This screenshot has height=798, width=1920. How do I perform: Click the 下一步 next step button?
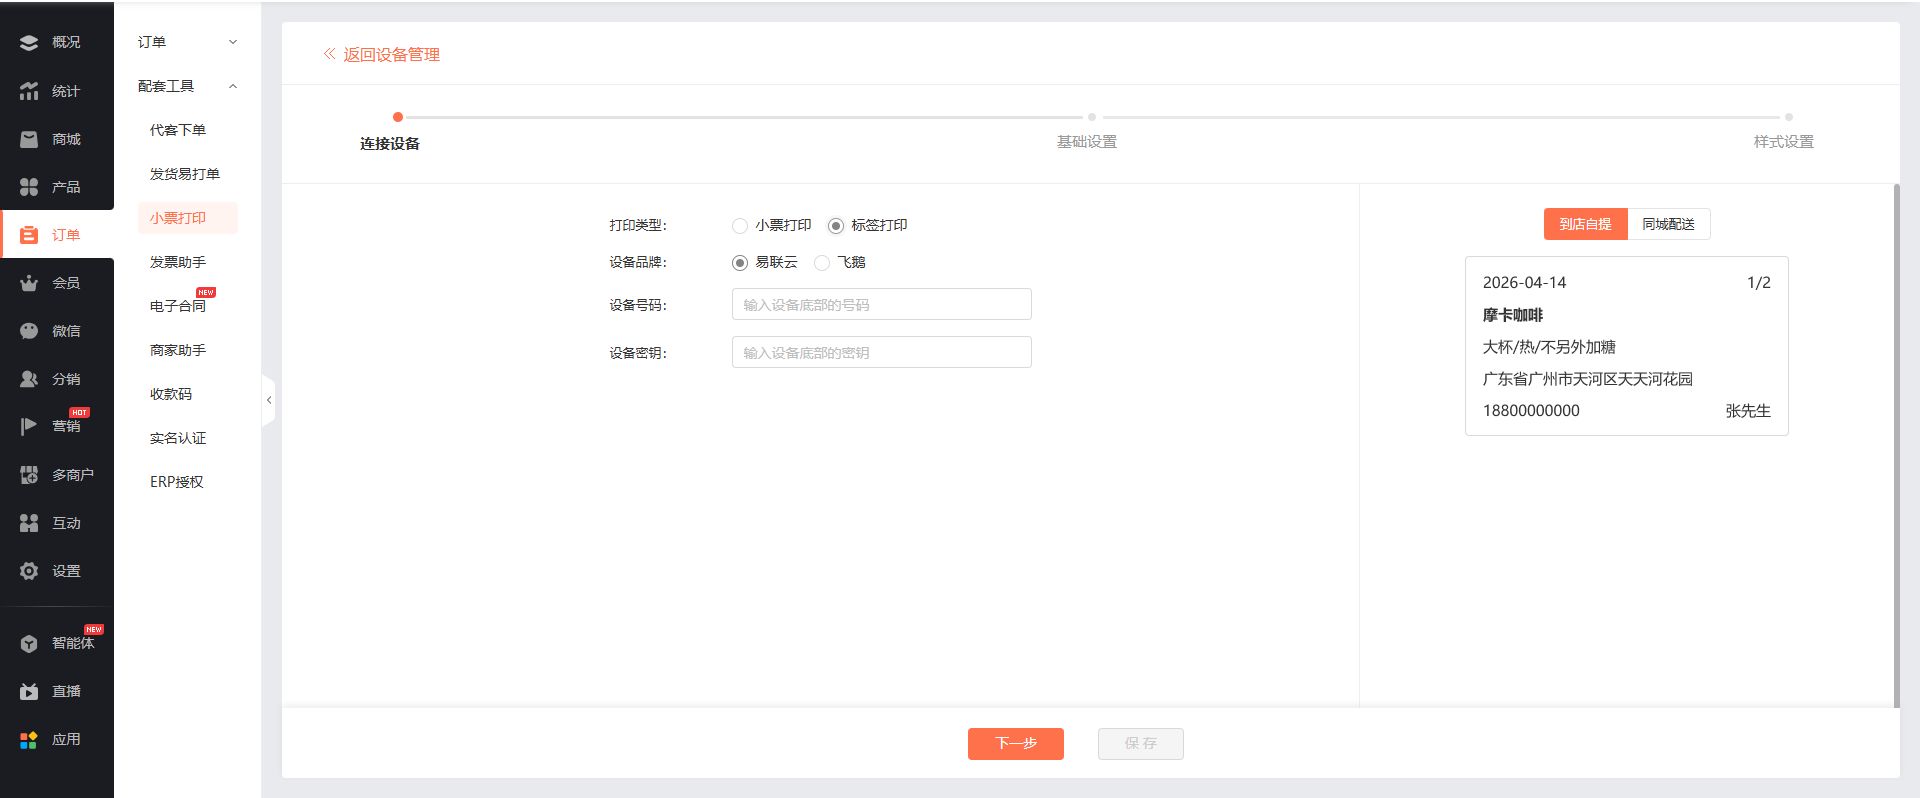click(x=1015, y=743)
